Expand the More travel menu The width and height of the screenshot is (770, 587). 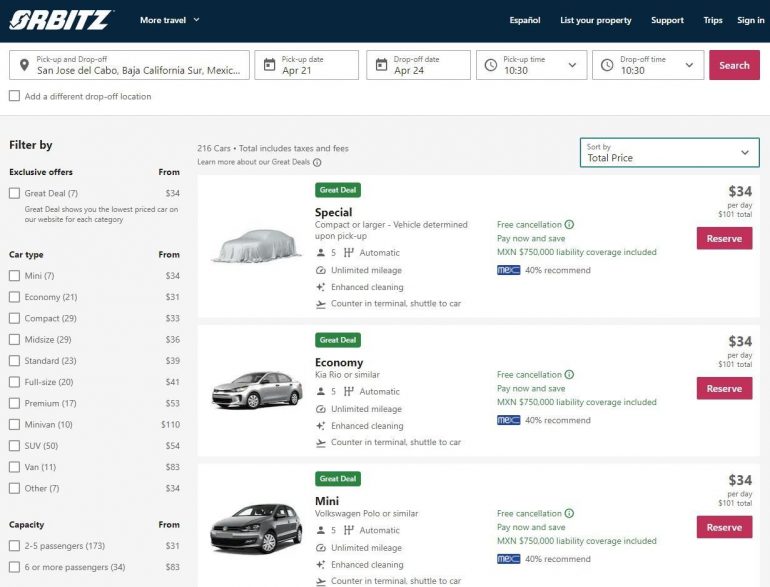169,20
